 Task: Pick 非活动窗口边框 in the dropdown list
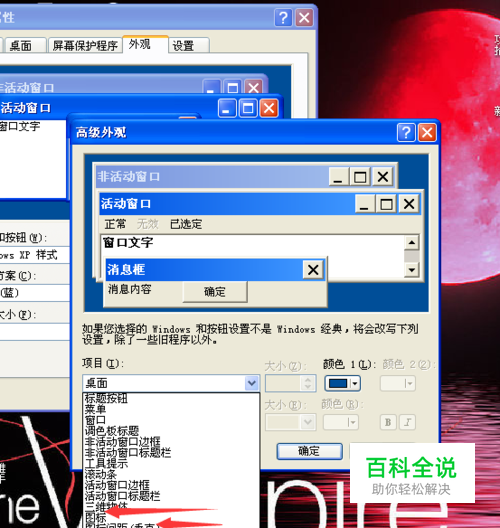171,441
